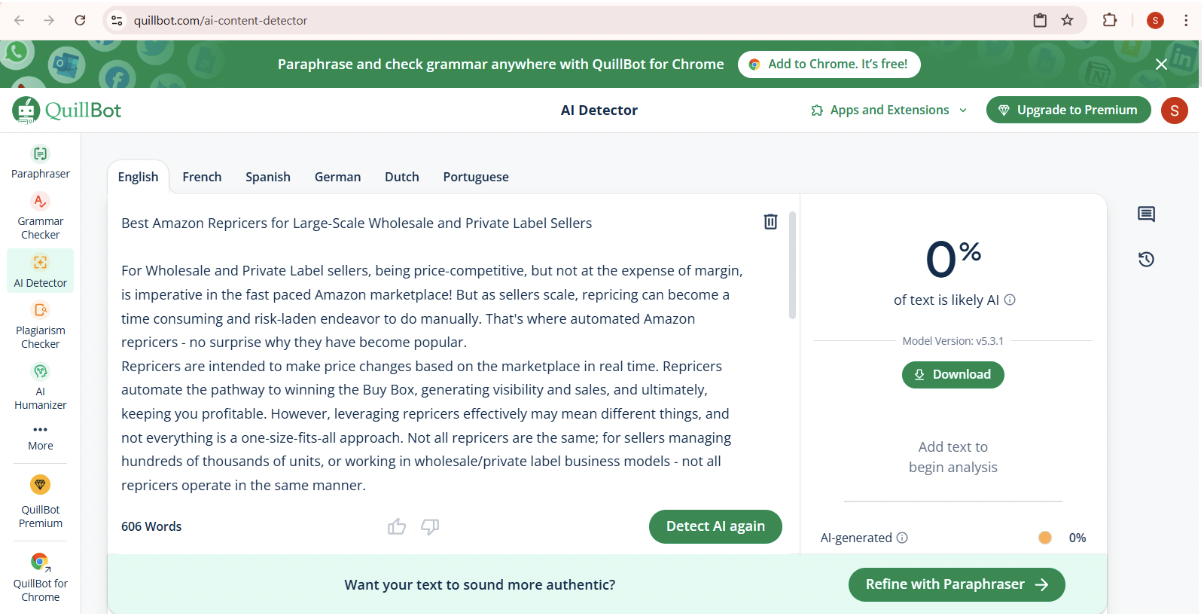Switch to the Spanish tab
This screenshot has width=1202, height=614.
pos(268,177)
